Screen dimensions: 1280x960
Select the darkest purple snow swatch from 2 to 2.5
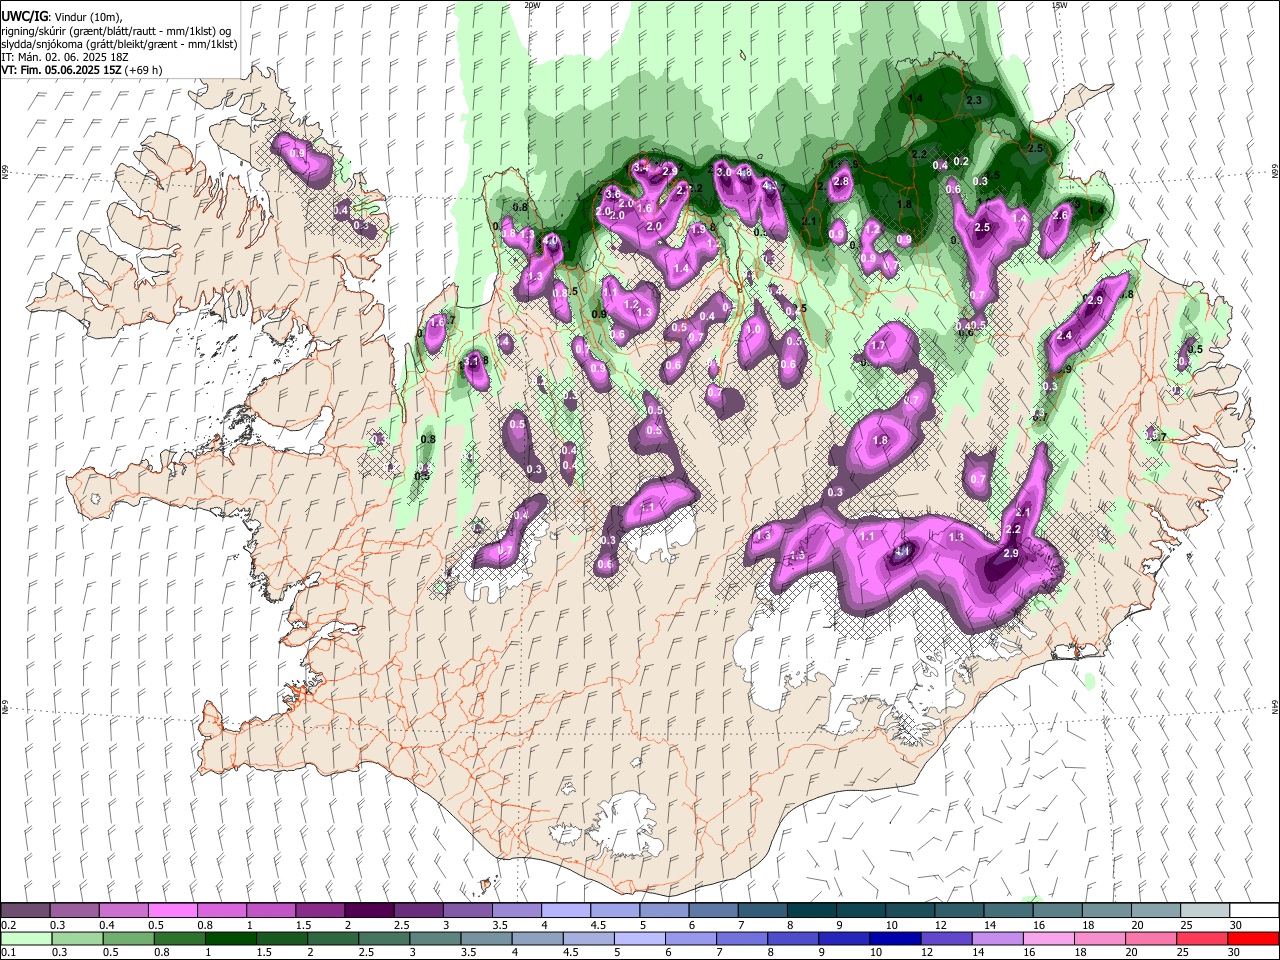[x=368, y=910]
